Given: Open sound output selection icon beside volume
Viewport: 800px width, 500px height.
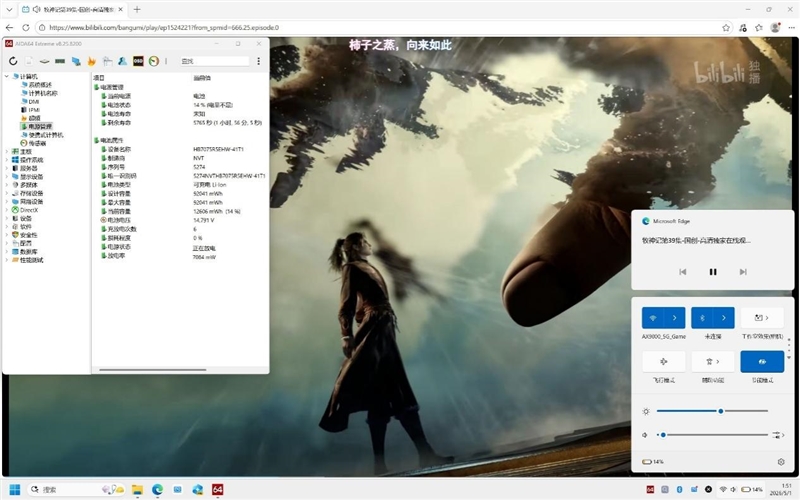Looking at the screenshot, I should (x=778, y=435).
